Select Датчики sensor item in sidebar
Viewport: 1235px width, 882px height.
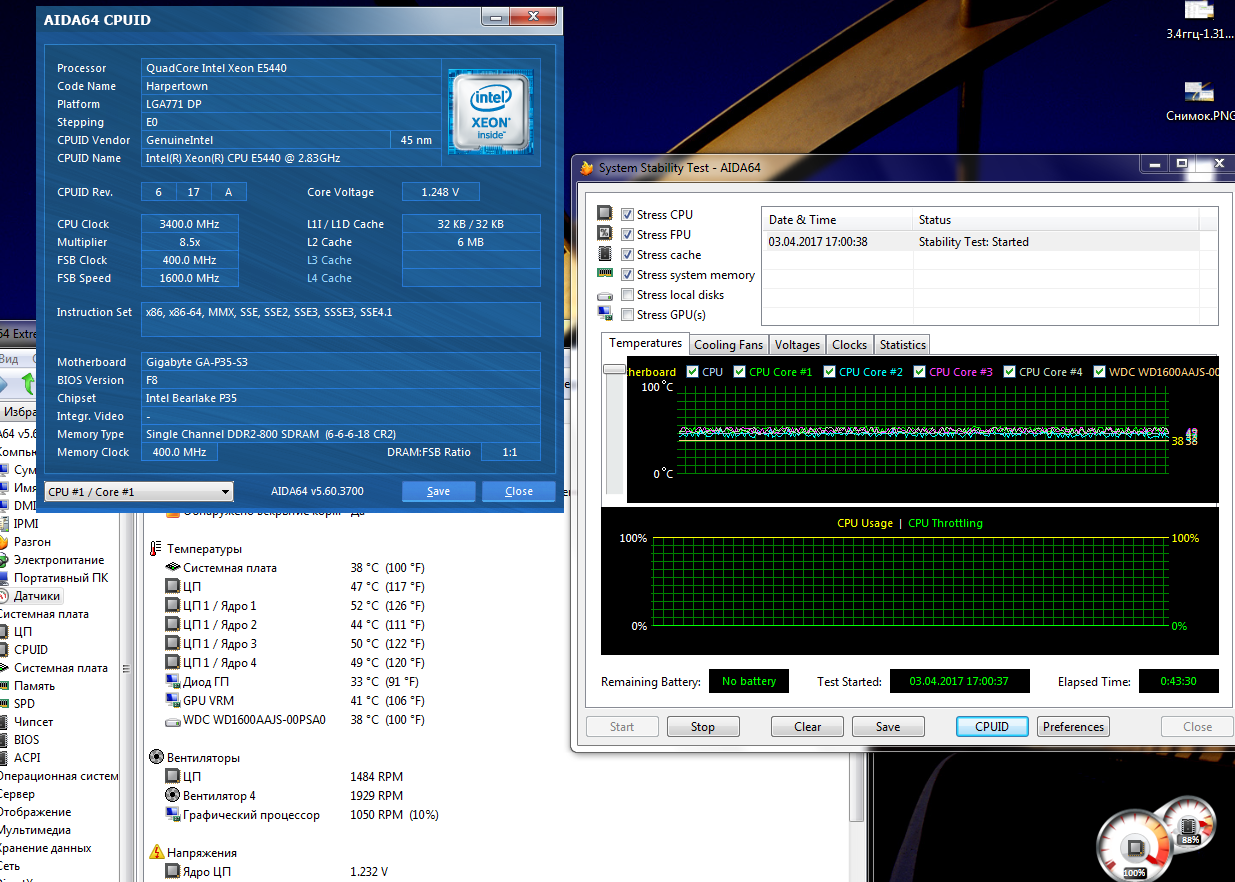tap(37, 596)
